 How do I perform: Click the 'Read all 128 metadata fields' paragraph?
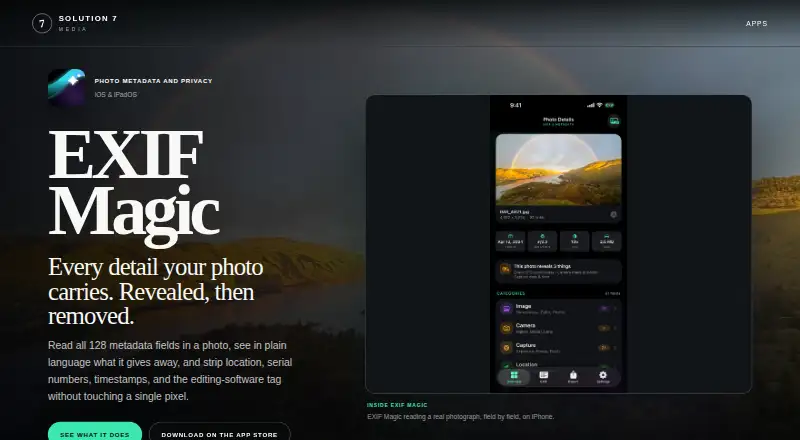click(170, 371)
